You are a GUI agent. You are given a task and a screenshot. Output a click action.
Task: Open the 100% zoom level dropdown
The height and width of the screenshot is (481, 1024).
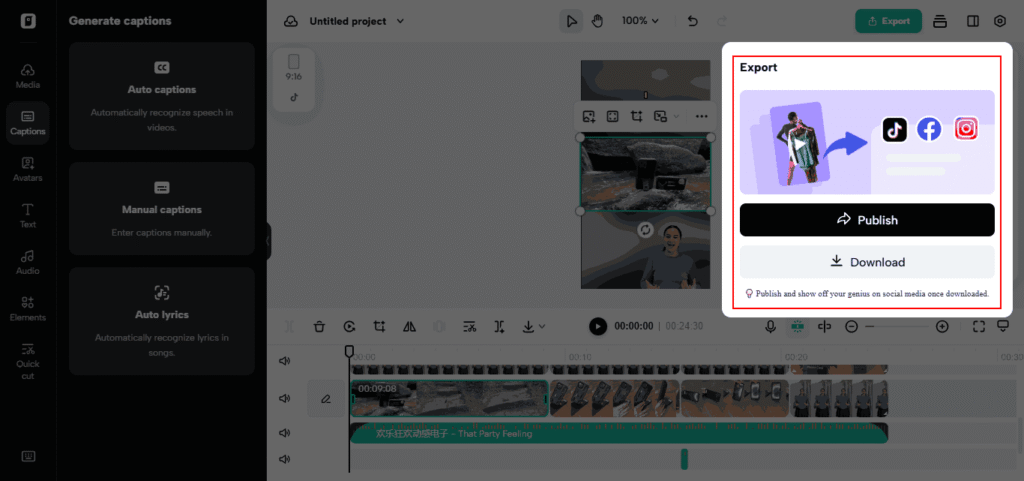640,21
